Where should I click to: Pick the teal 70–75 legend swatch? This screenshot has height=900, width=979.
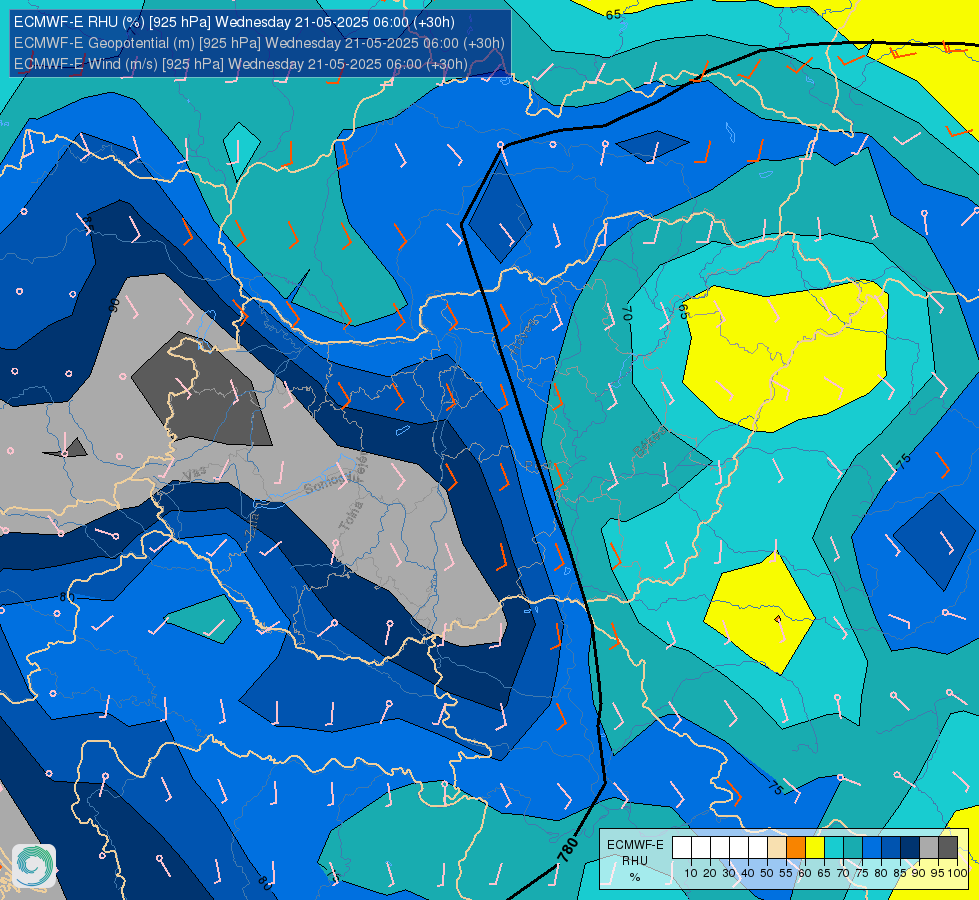point(853,848)
